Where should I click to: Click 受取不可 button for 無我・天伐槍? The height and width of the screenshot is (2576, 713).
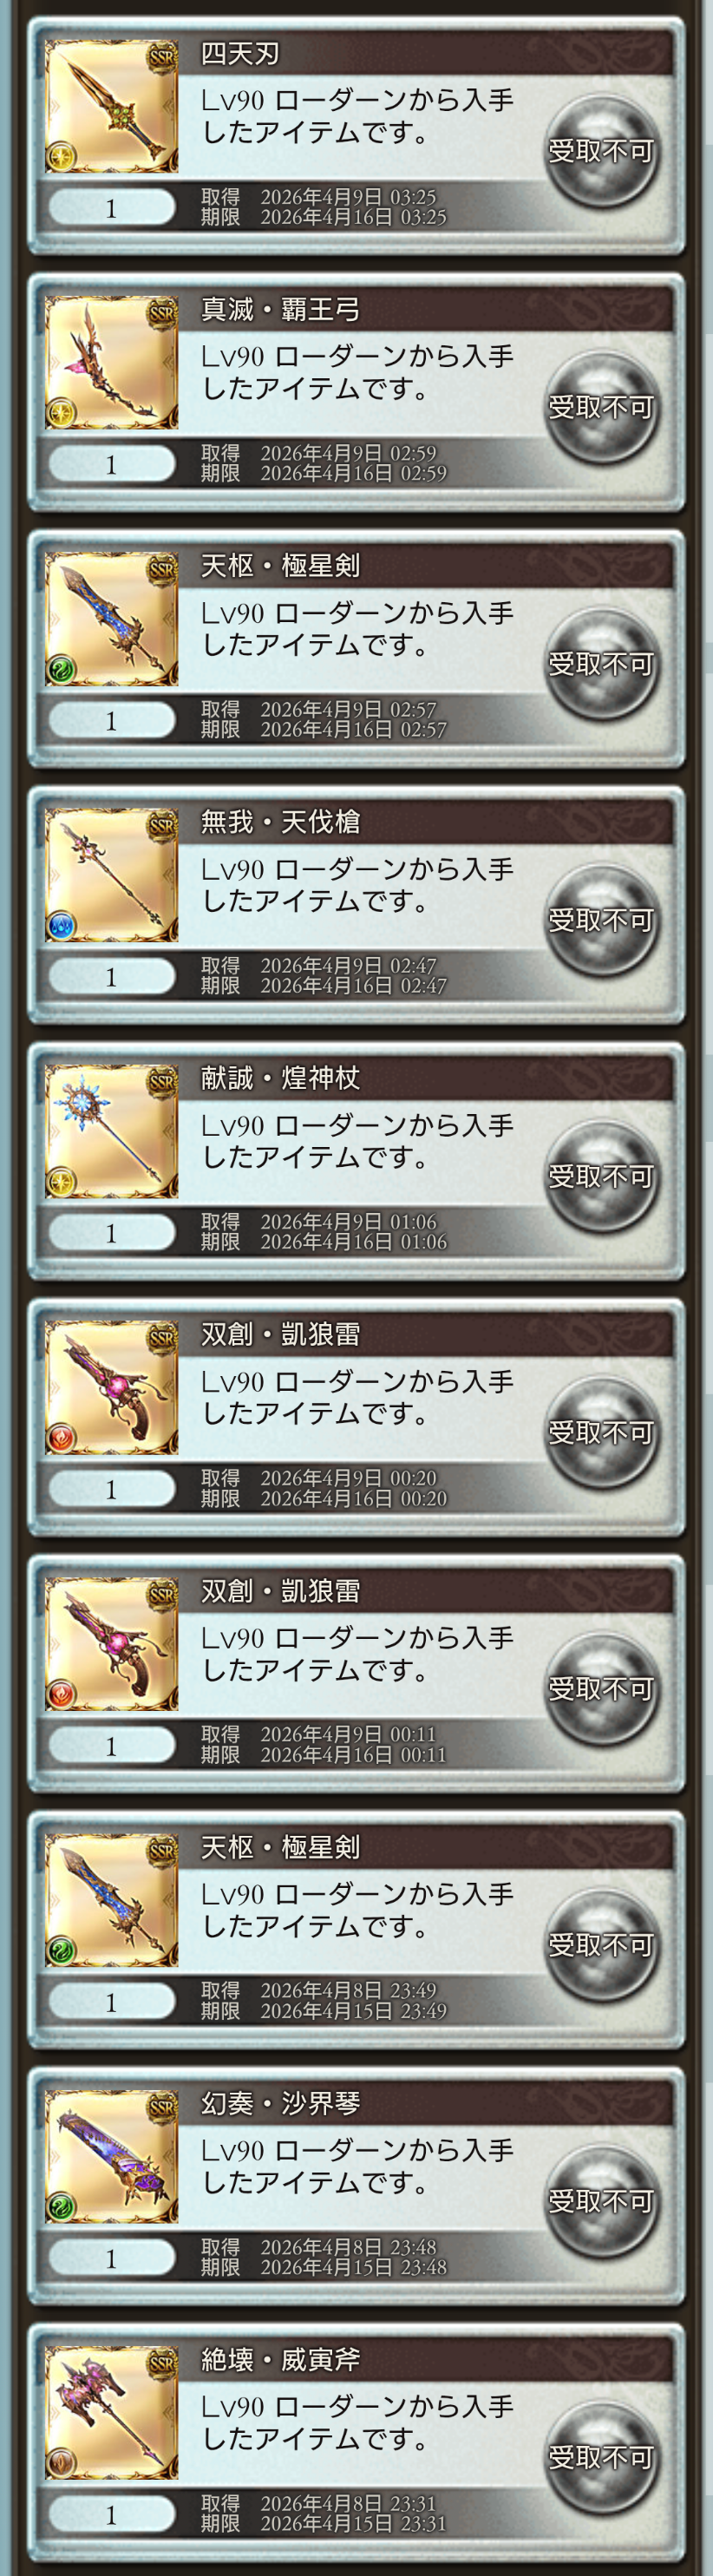601,920
